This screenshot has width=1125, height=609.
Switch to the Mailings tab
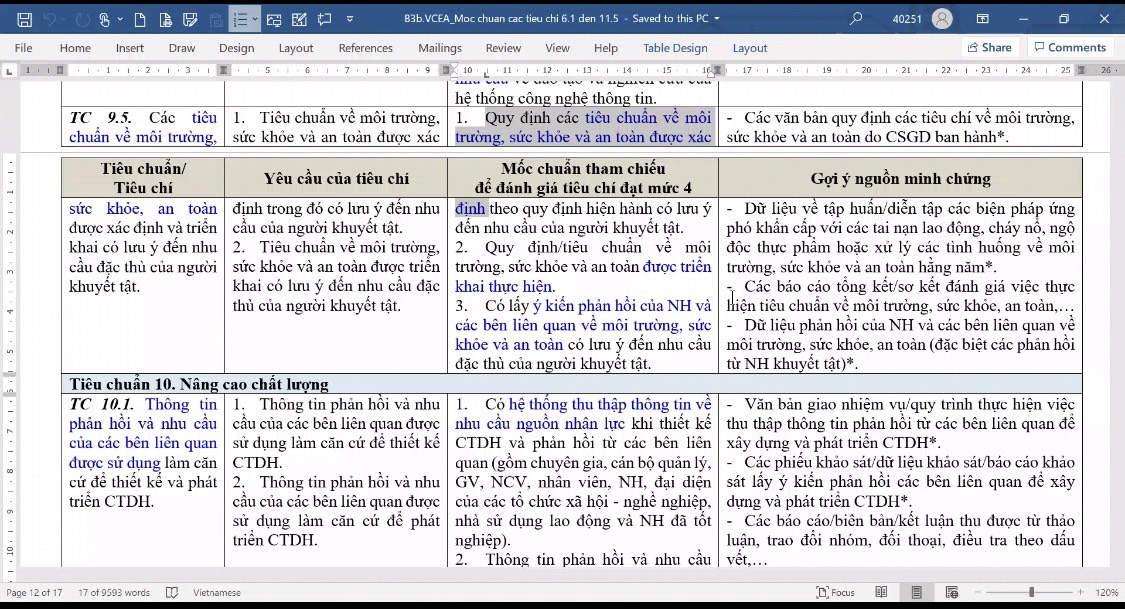(440, 48)
